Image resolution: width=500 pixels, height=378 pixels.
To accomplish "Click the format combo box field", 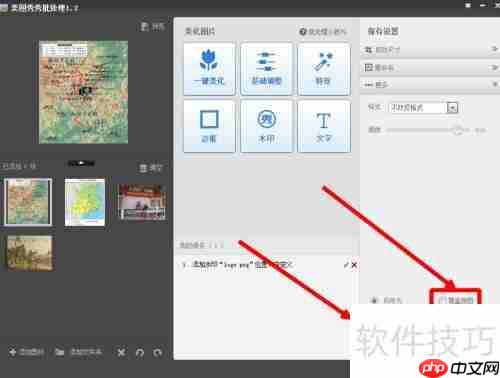I will pos(423,108).
